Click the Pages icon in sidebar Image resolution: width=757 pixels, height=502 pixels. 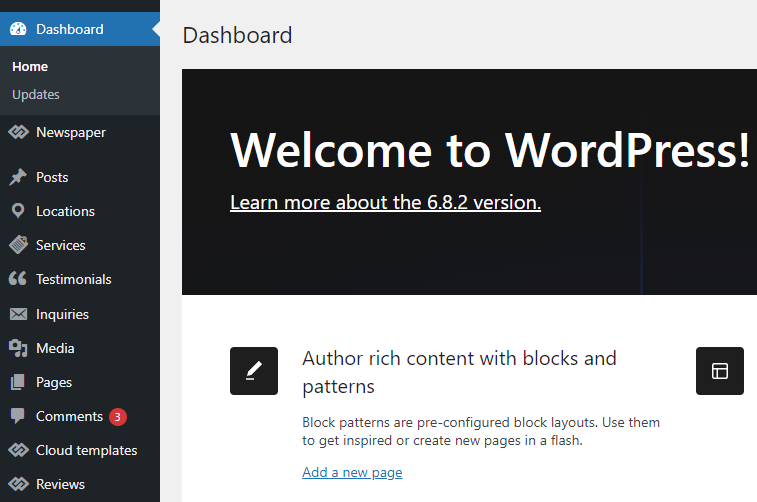[18, 382]
